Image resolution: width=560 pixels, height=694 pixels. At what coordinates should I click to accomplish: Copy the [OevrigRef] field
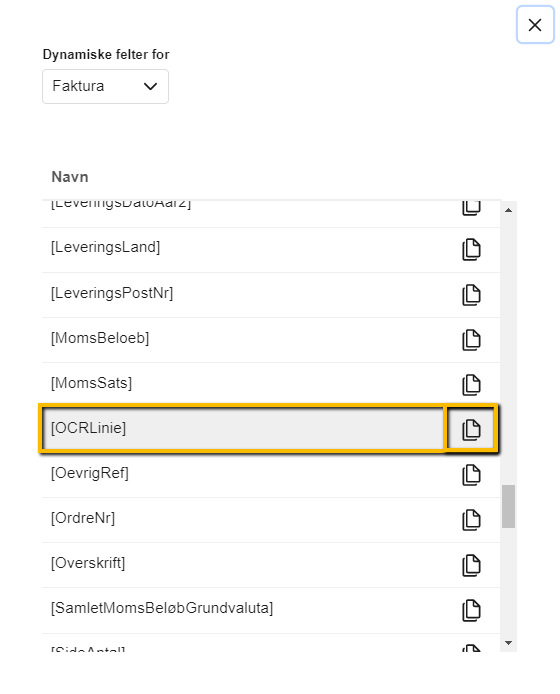click(x=471, y=475)
